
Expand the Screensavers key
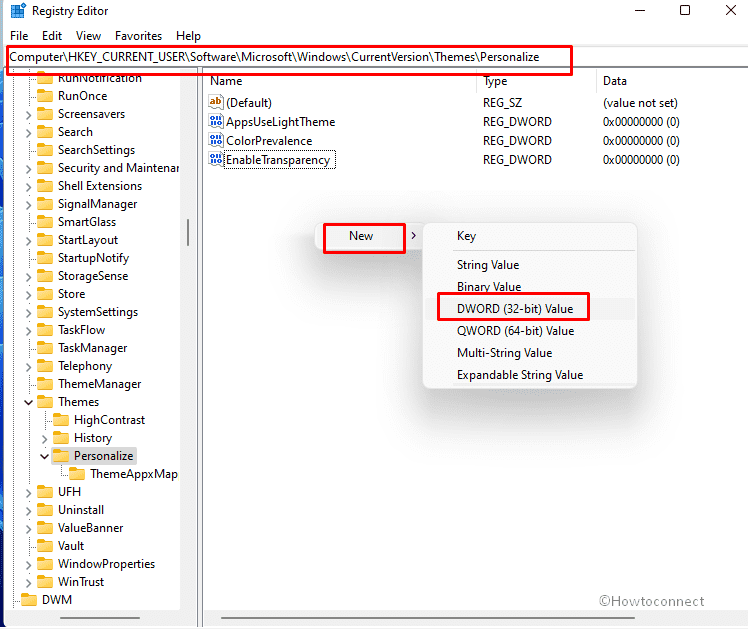coord(28,115)
